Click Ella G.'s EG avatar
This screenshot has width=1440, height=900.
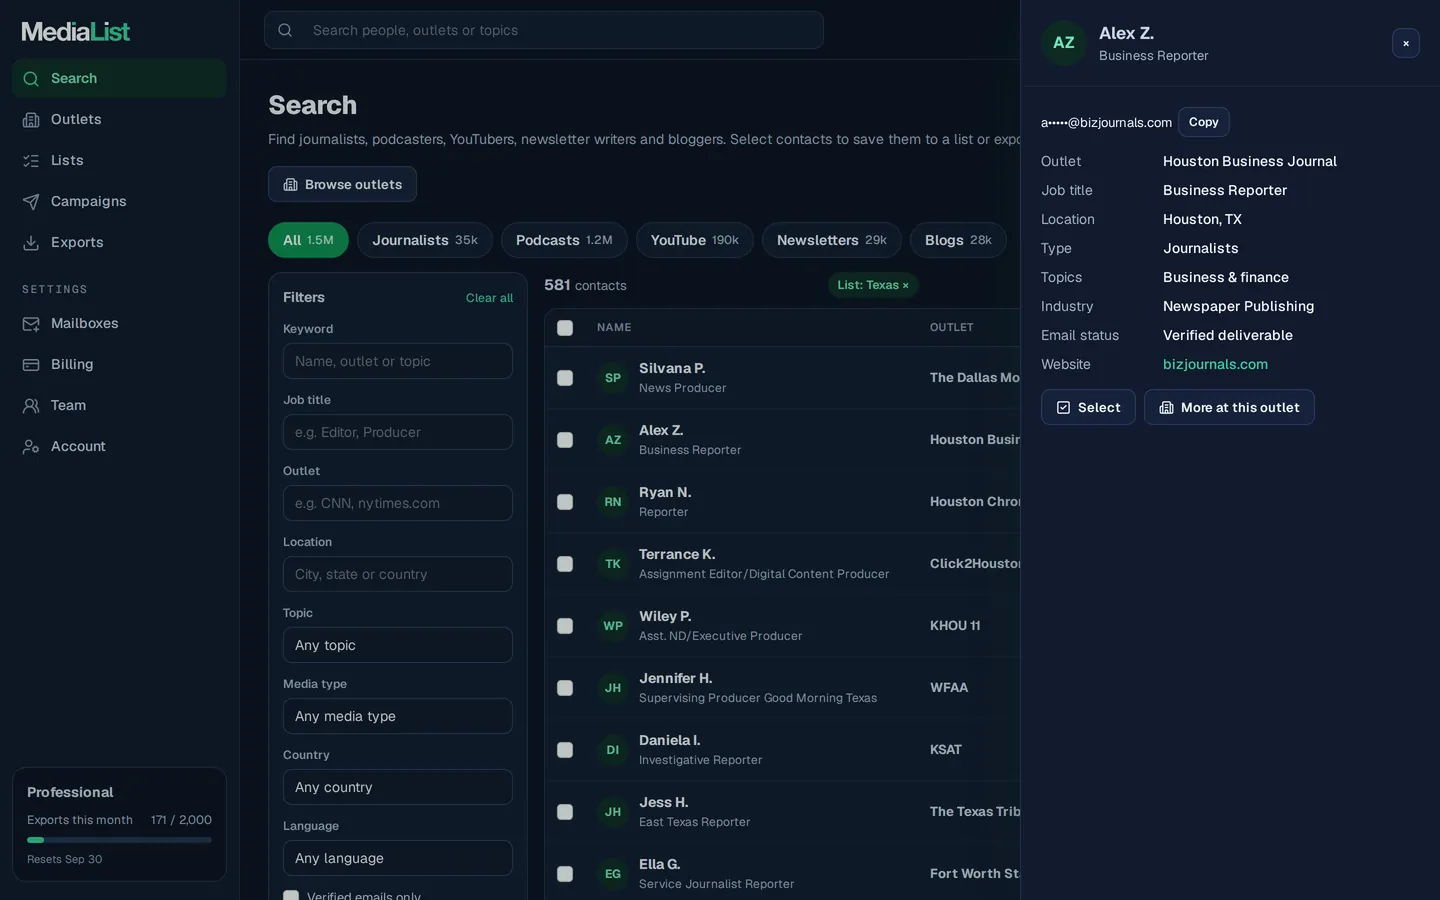pos(613,874)
